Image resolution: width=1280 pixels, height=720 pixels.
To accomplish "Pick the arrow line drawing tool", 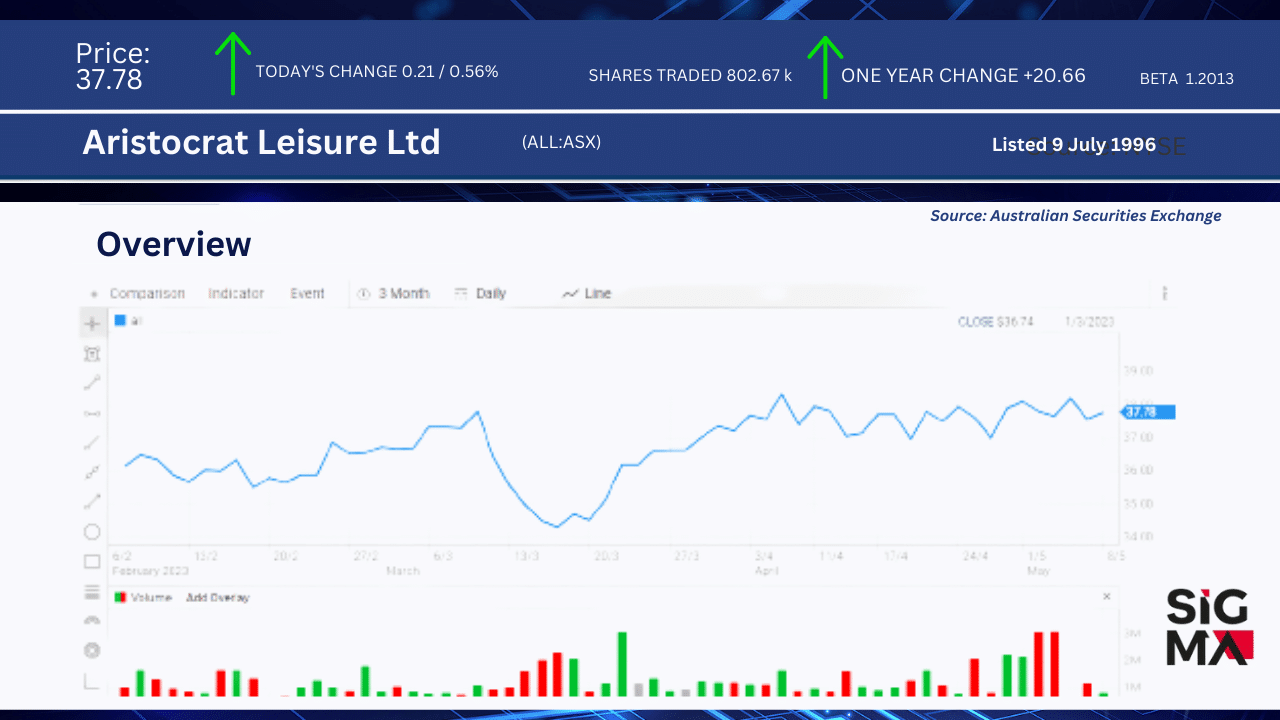I will click(92, 502).
